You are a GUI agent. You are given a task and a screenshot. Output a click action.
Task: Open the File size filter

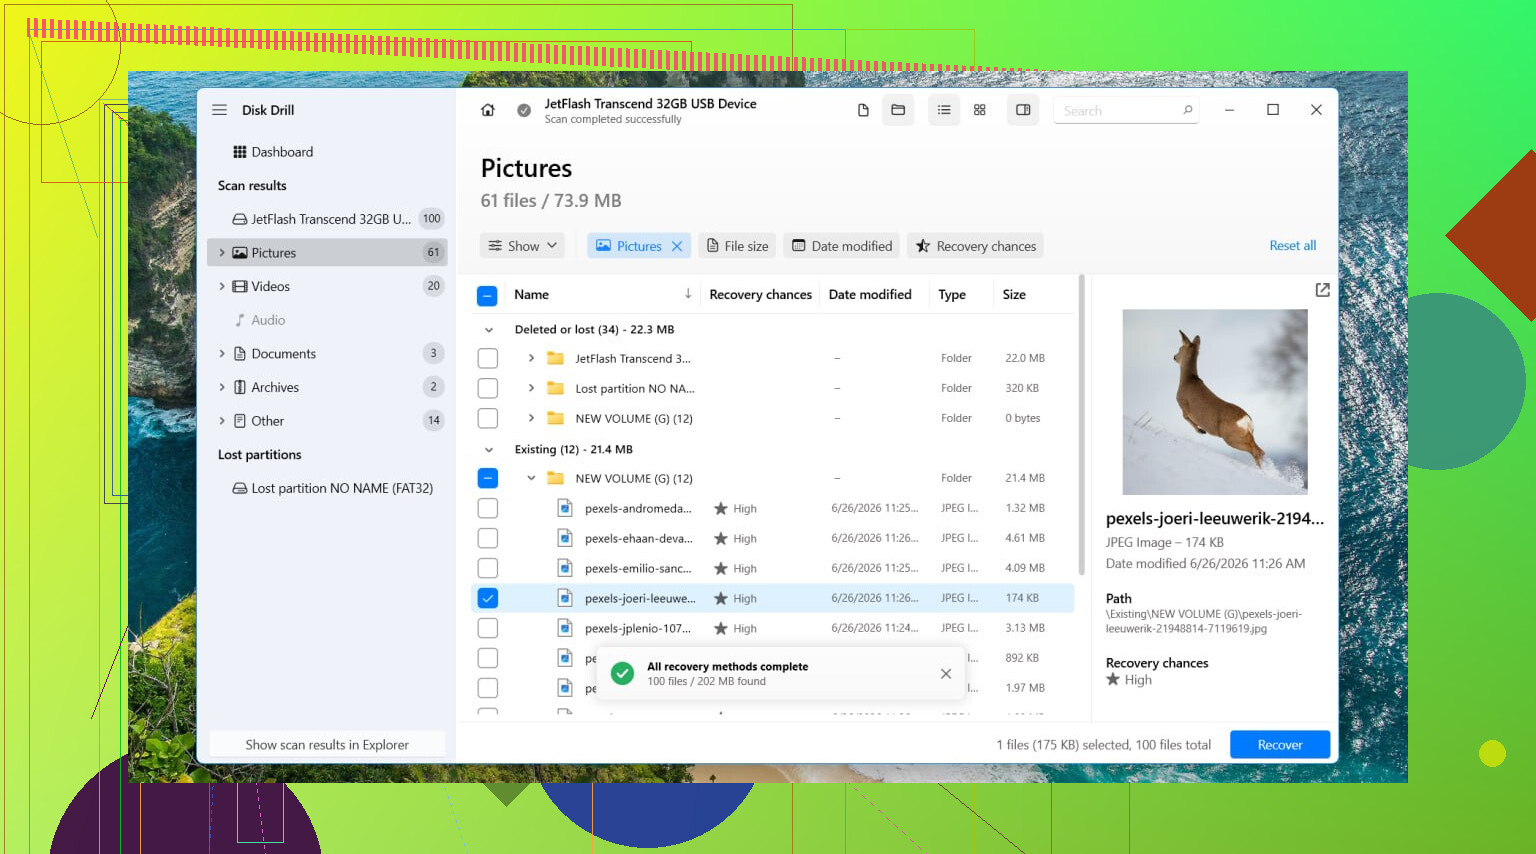[x=738, y=246]
